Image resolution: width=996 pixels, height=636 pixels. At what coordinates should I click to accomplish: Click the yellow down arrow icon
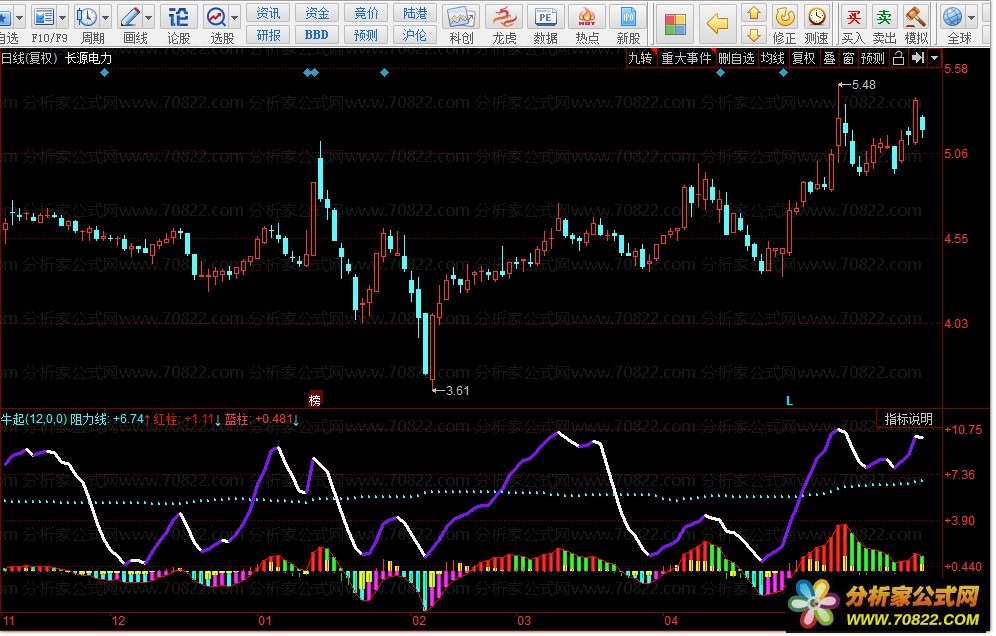pos(753,34)
